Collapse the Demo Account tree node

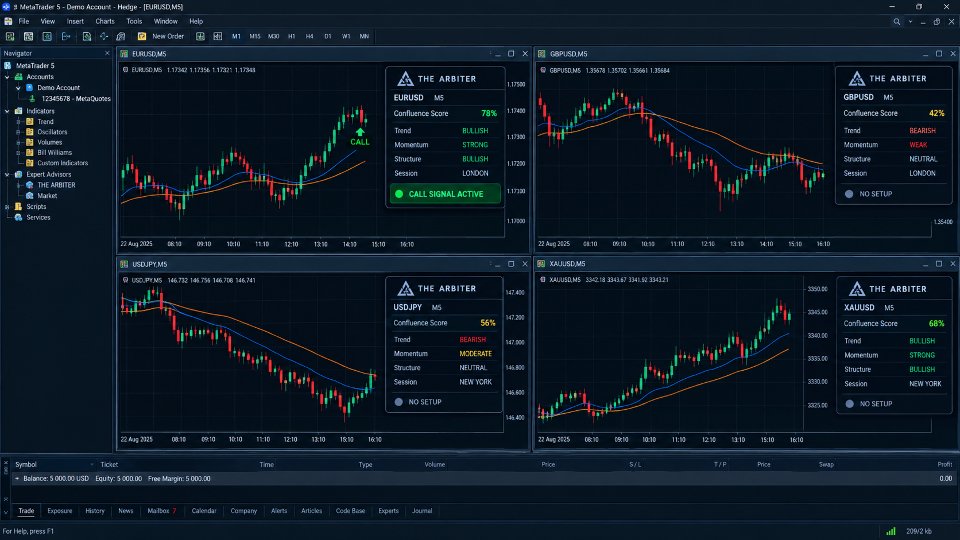click(x=18, y=88)
